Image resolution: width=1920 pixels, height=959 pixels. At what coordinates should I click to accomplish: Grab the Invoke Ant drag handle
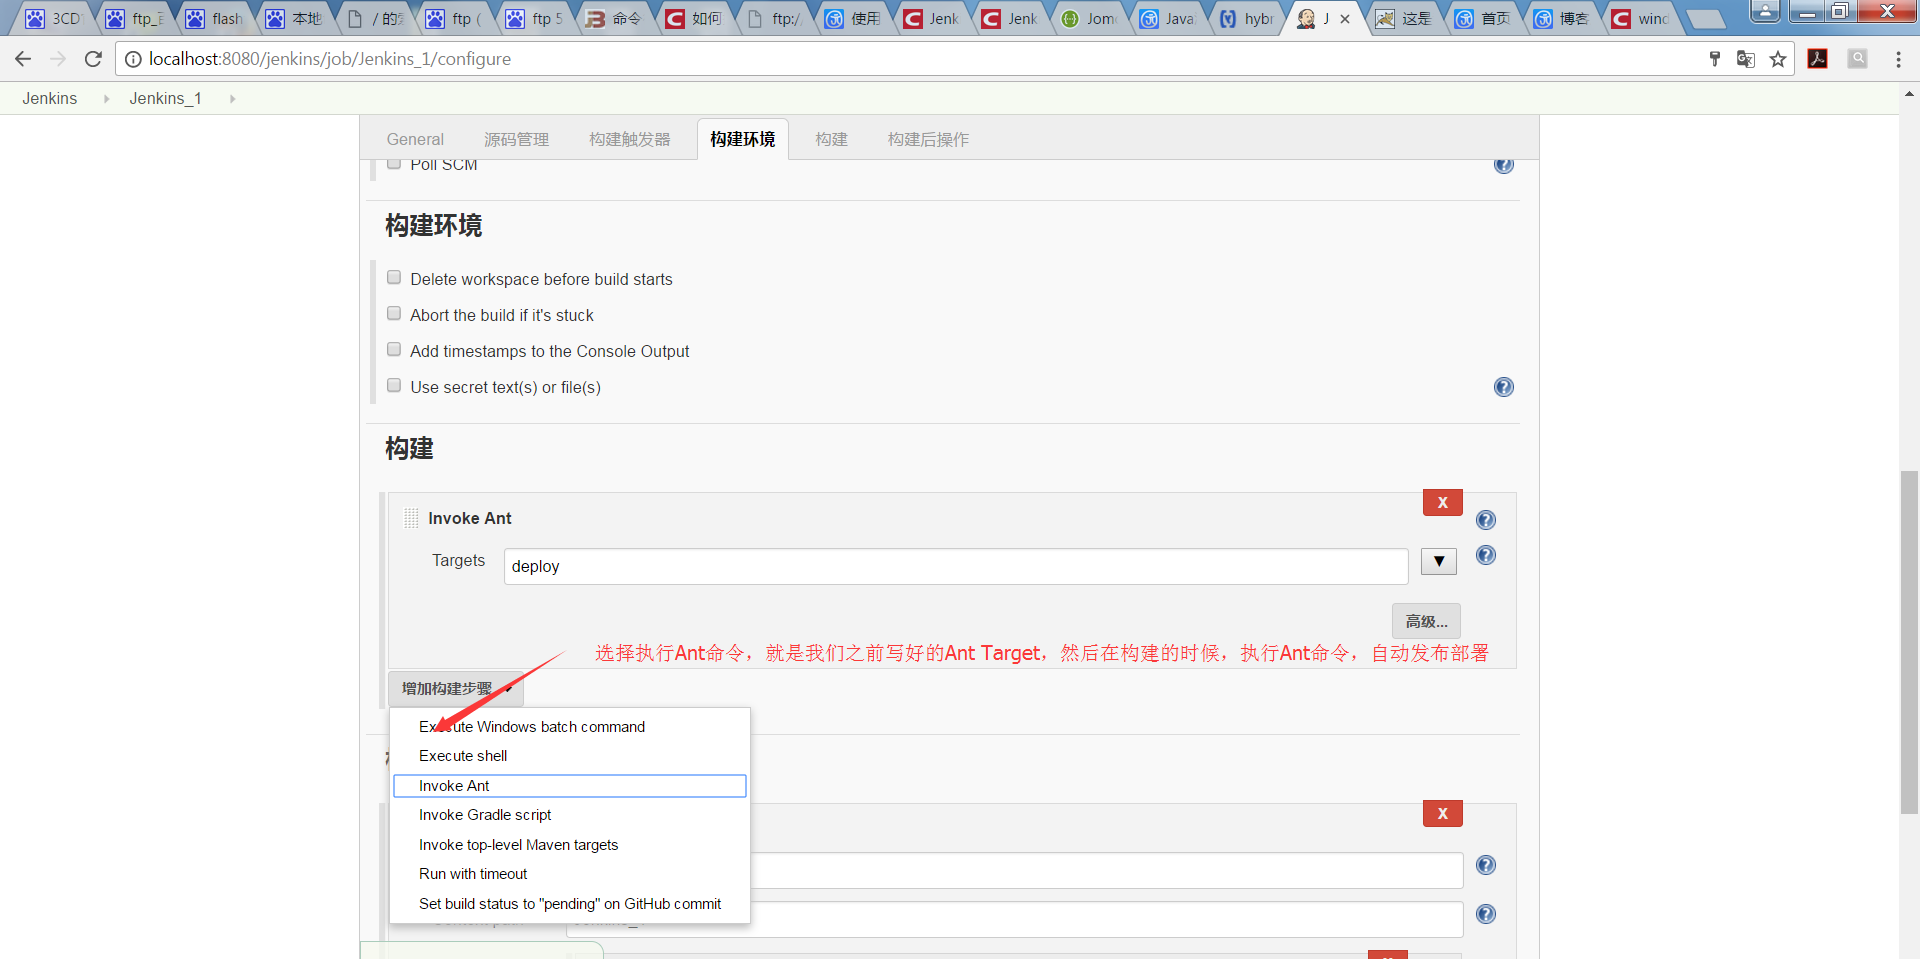point(411,518)
